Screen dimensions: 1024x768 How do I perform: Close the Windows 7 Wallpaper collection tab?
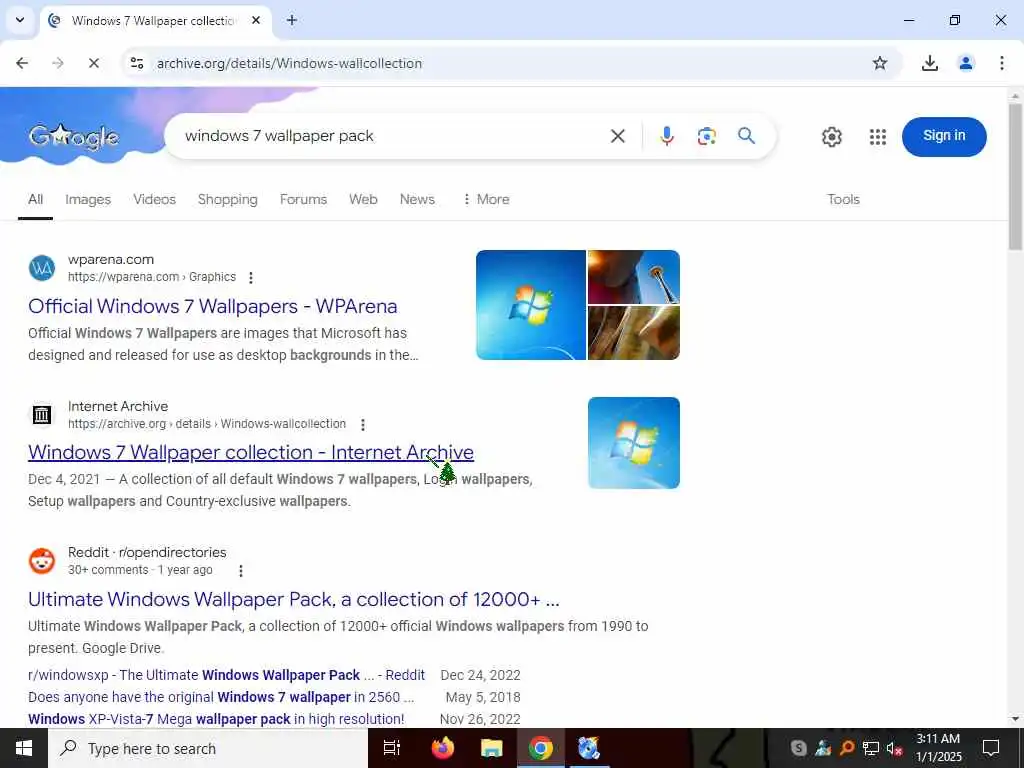[256, 20]
